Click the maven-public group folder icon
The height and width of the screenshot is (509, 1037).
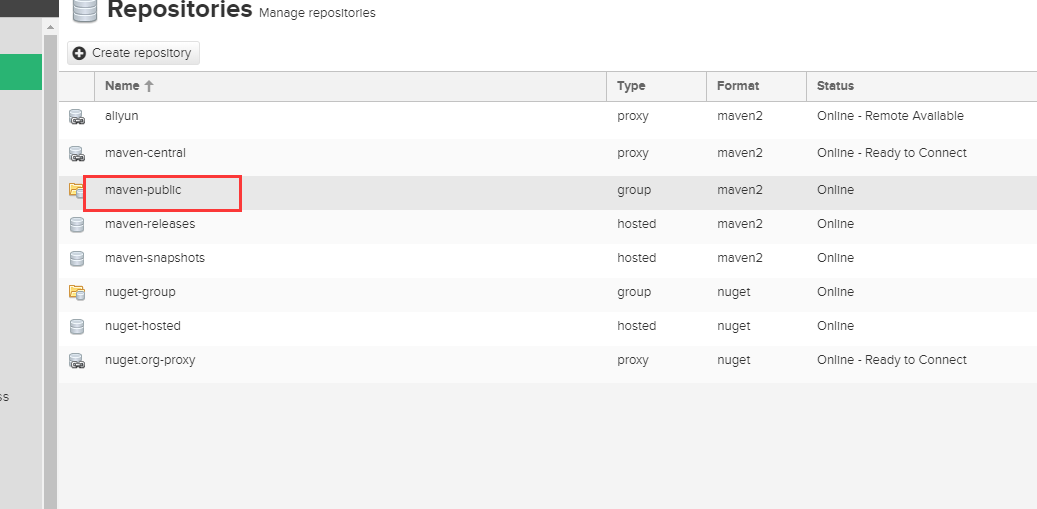pos(77,190)
